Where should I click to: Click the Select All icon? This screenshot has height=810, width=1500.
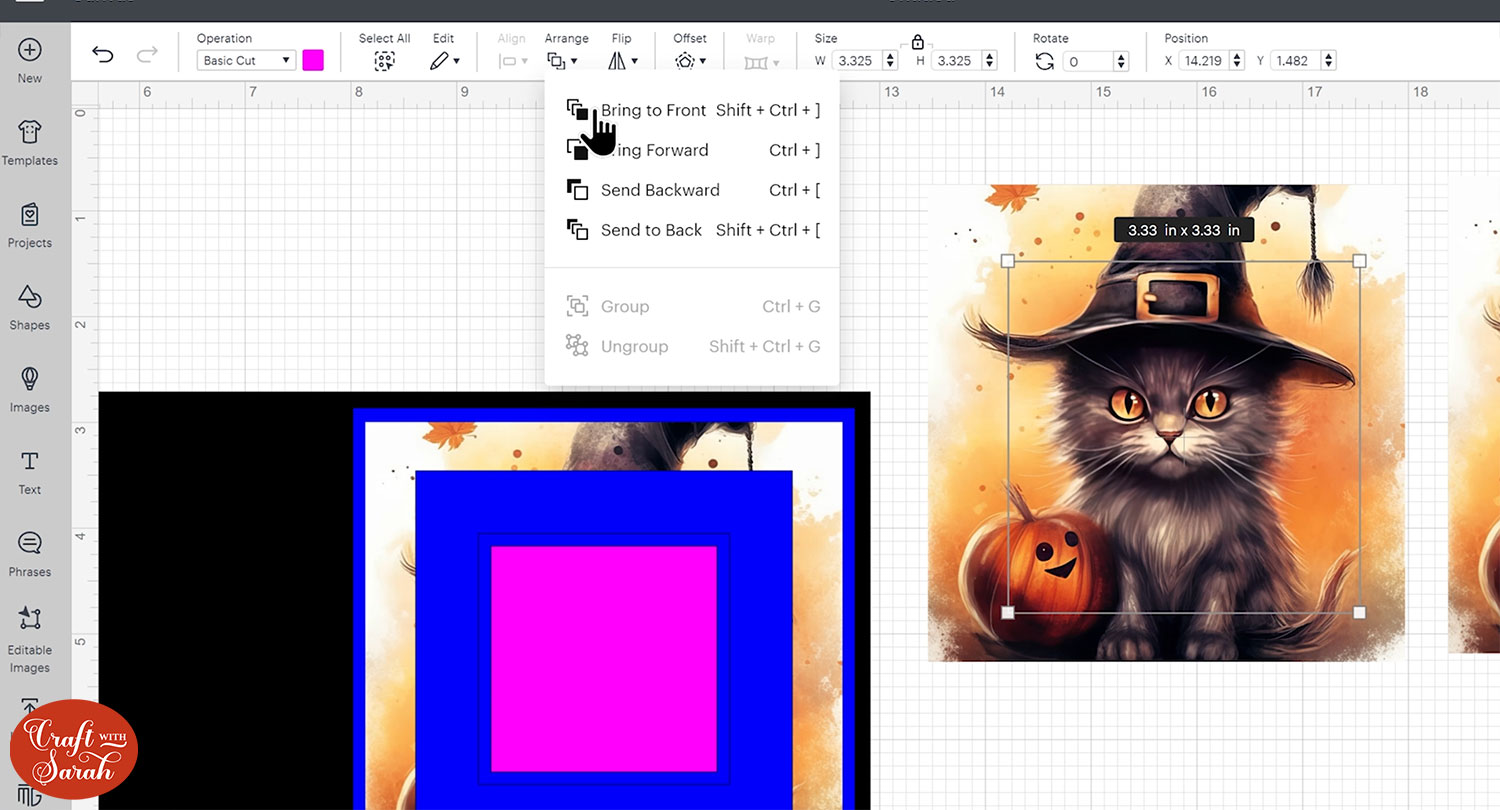pos(384,61)
